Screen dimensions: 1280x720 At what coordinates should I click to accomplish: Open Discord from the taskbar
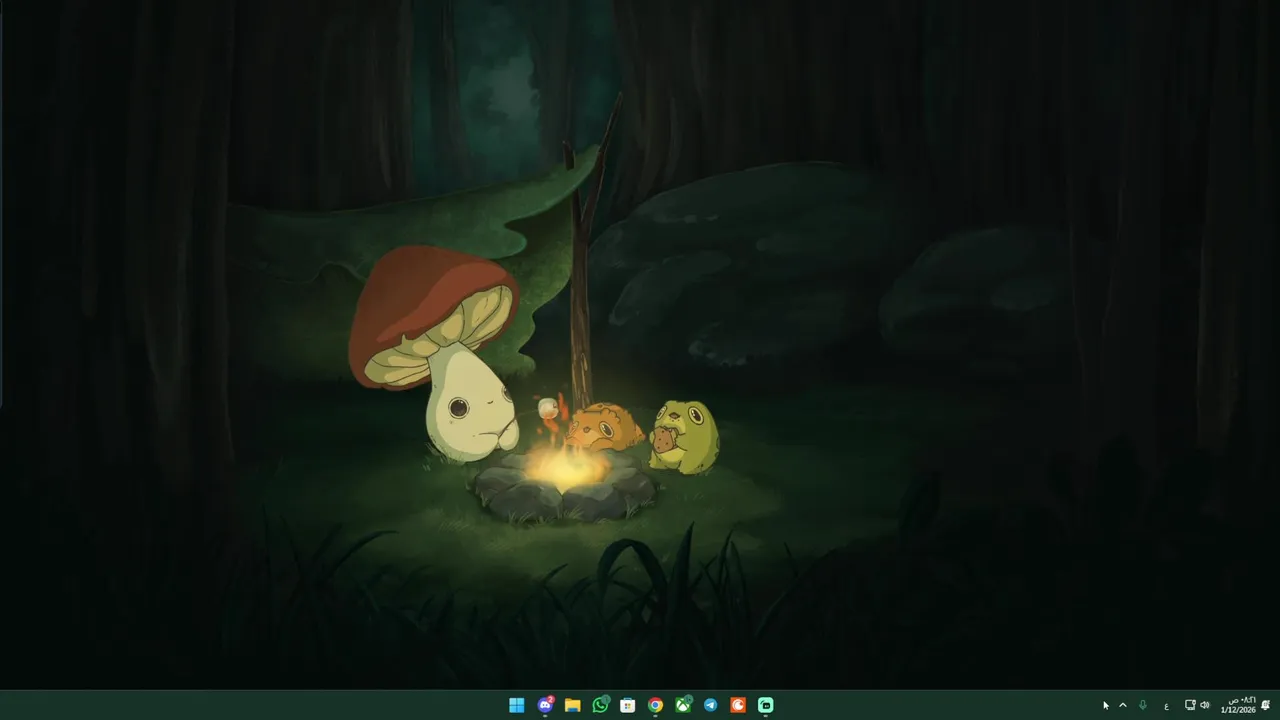(x=545, y=705)
